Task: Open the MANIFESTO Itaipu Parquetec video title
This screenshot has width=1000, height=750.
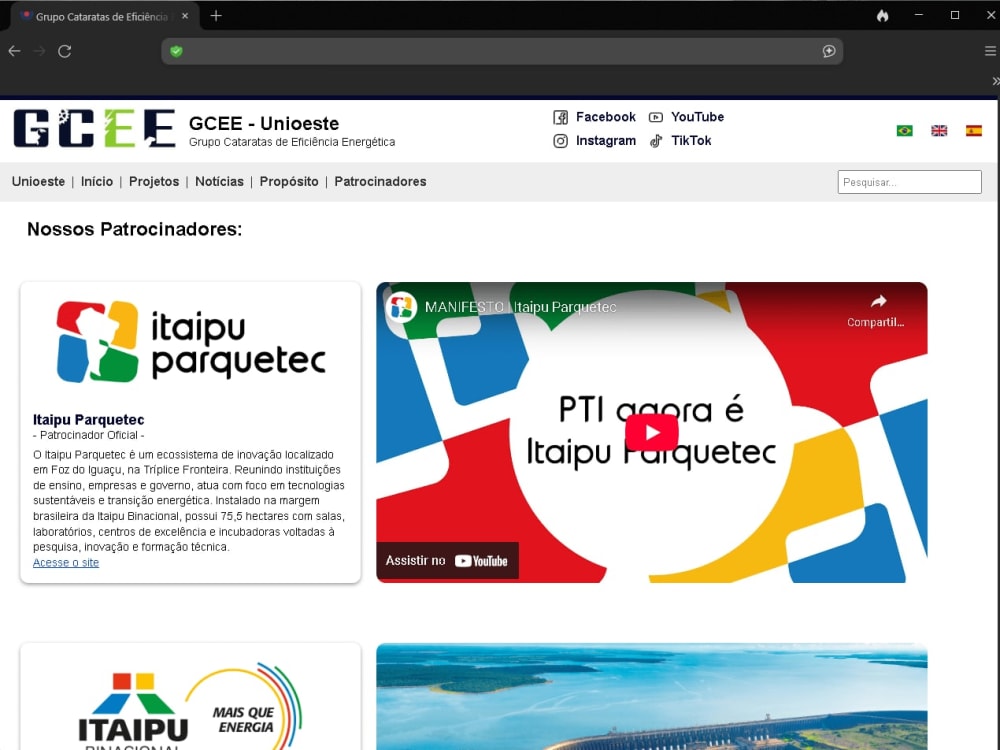Action: (x=520, y=307)
